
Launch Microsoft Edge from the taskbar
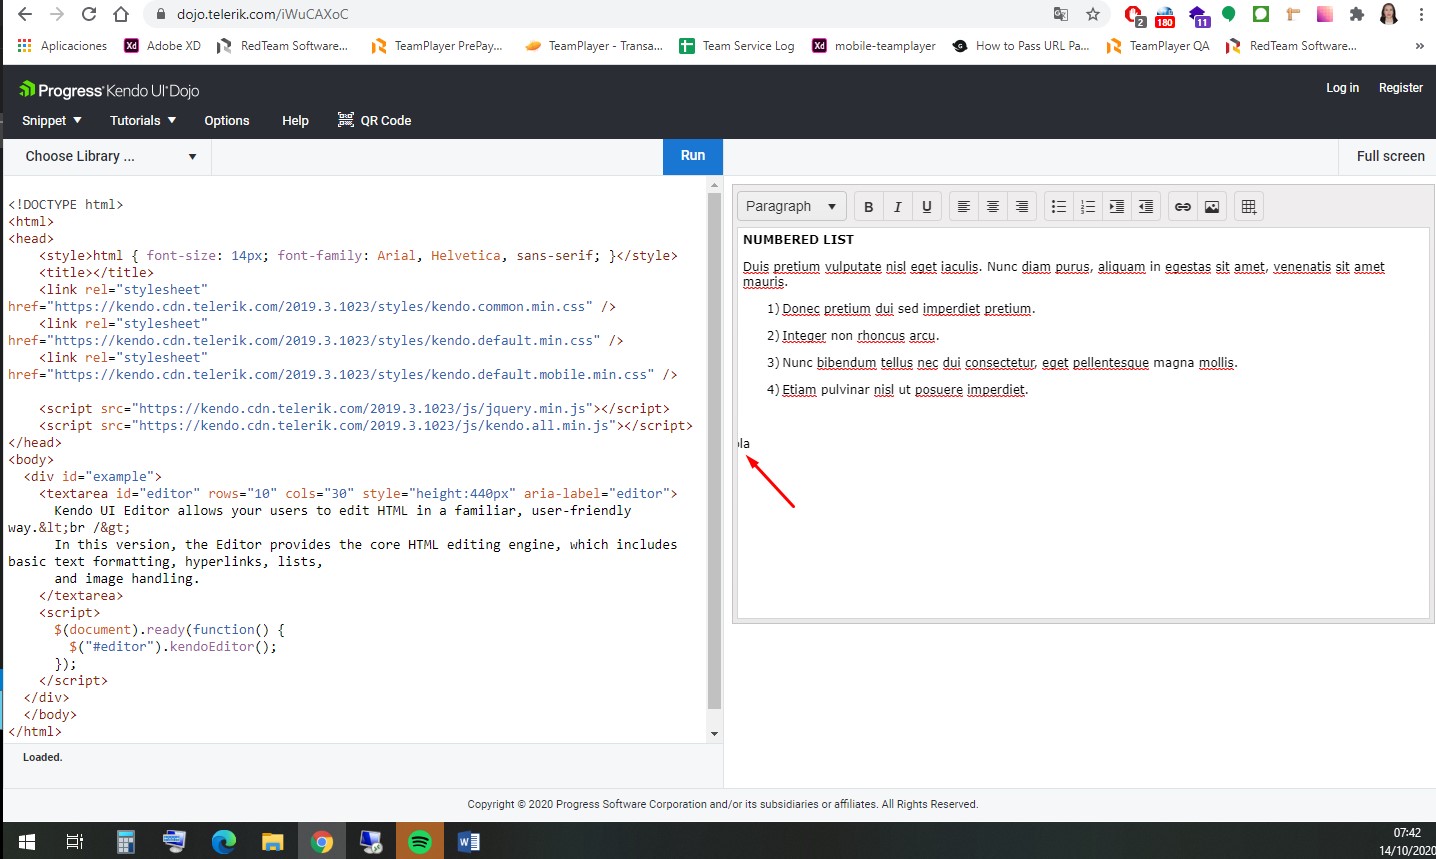click(x=223, y=842)
